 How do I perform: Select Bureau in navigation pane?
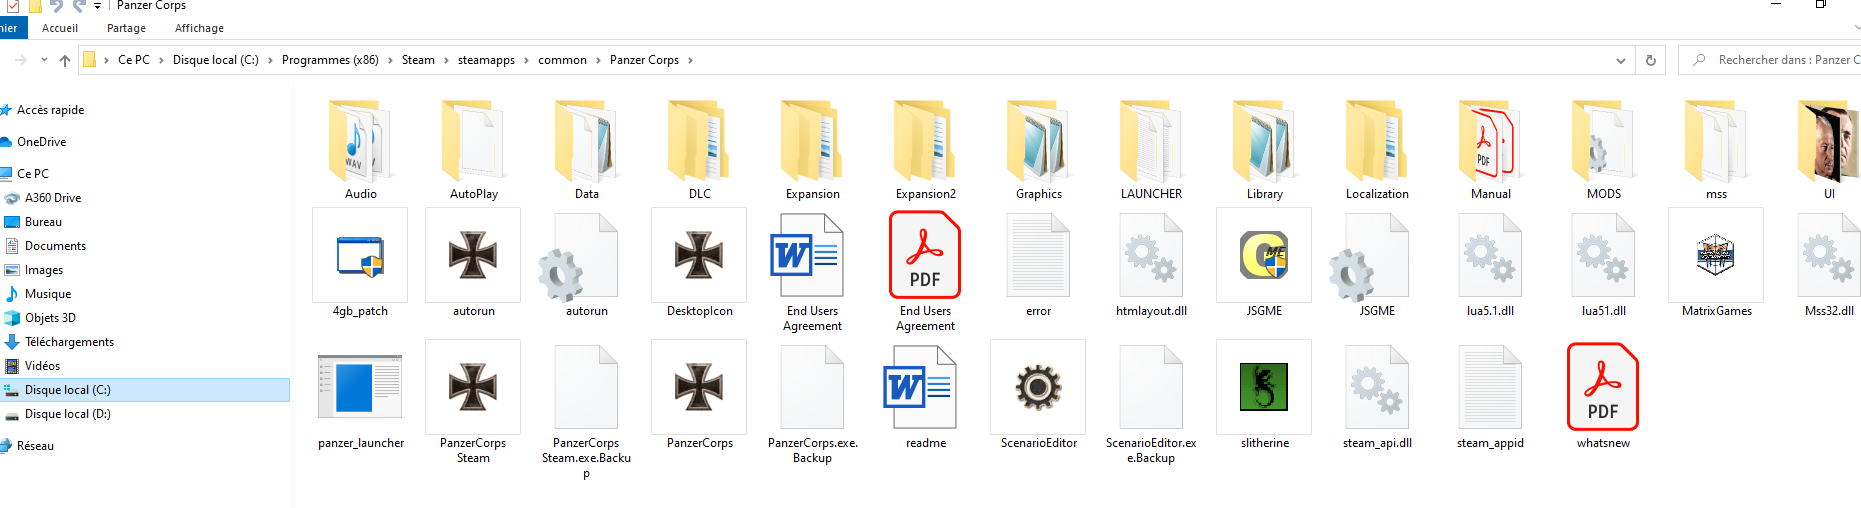43,222
